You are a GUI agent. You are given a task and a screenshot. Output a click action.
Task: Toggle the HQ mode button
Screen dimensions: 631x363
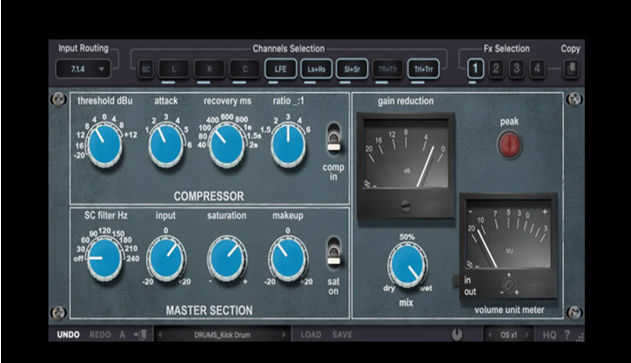[550, 335]
